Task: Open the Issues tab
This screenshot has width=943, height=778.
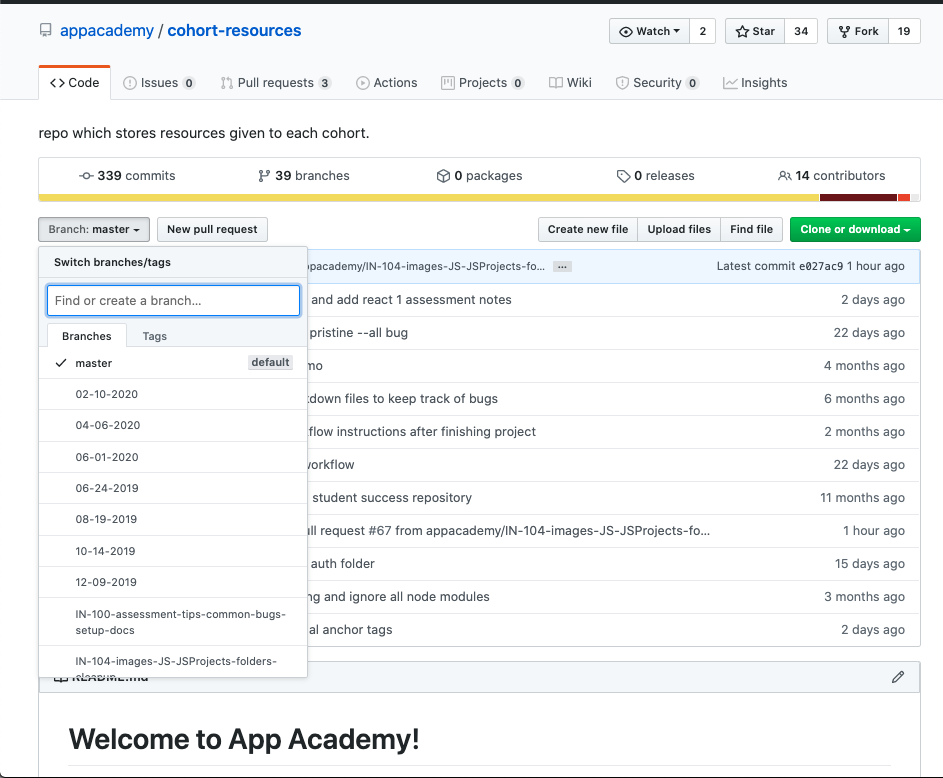Action: click(x=159, y=83)
